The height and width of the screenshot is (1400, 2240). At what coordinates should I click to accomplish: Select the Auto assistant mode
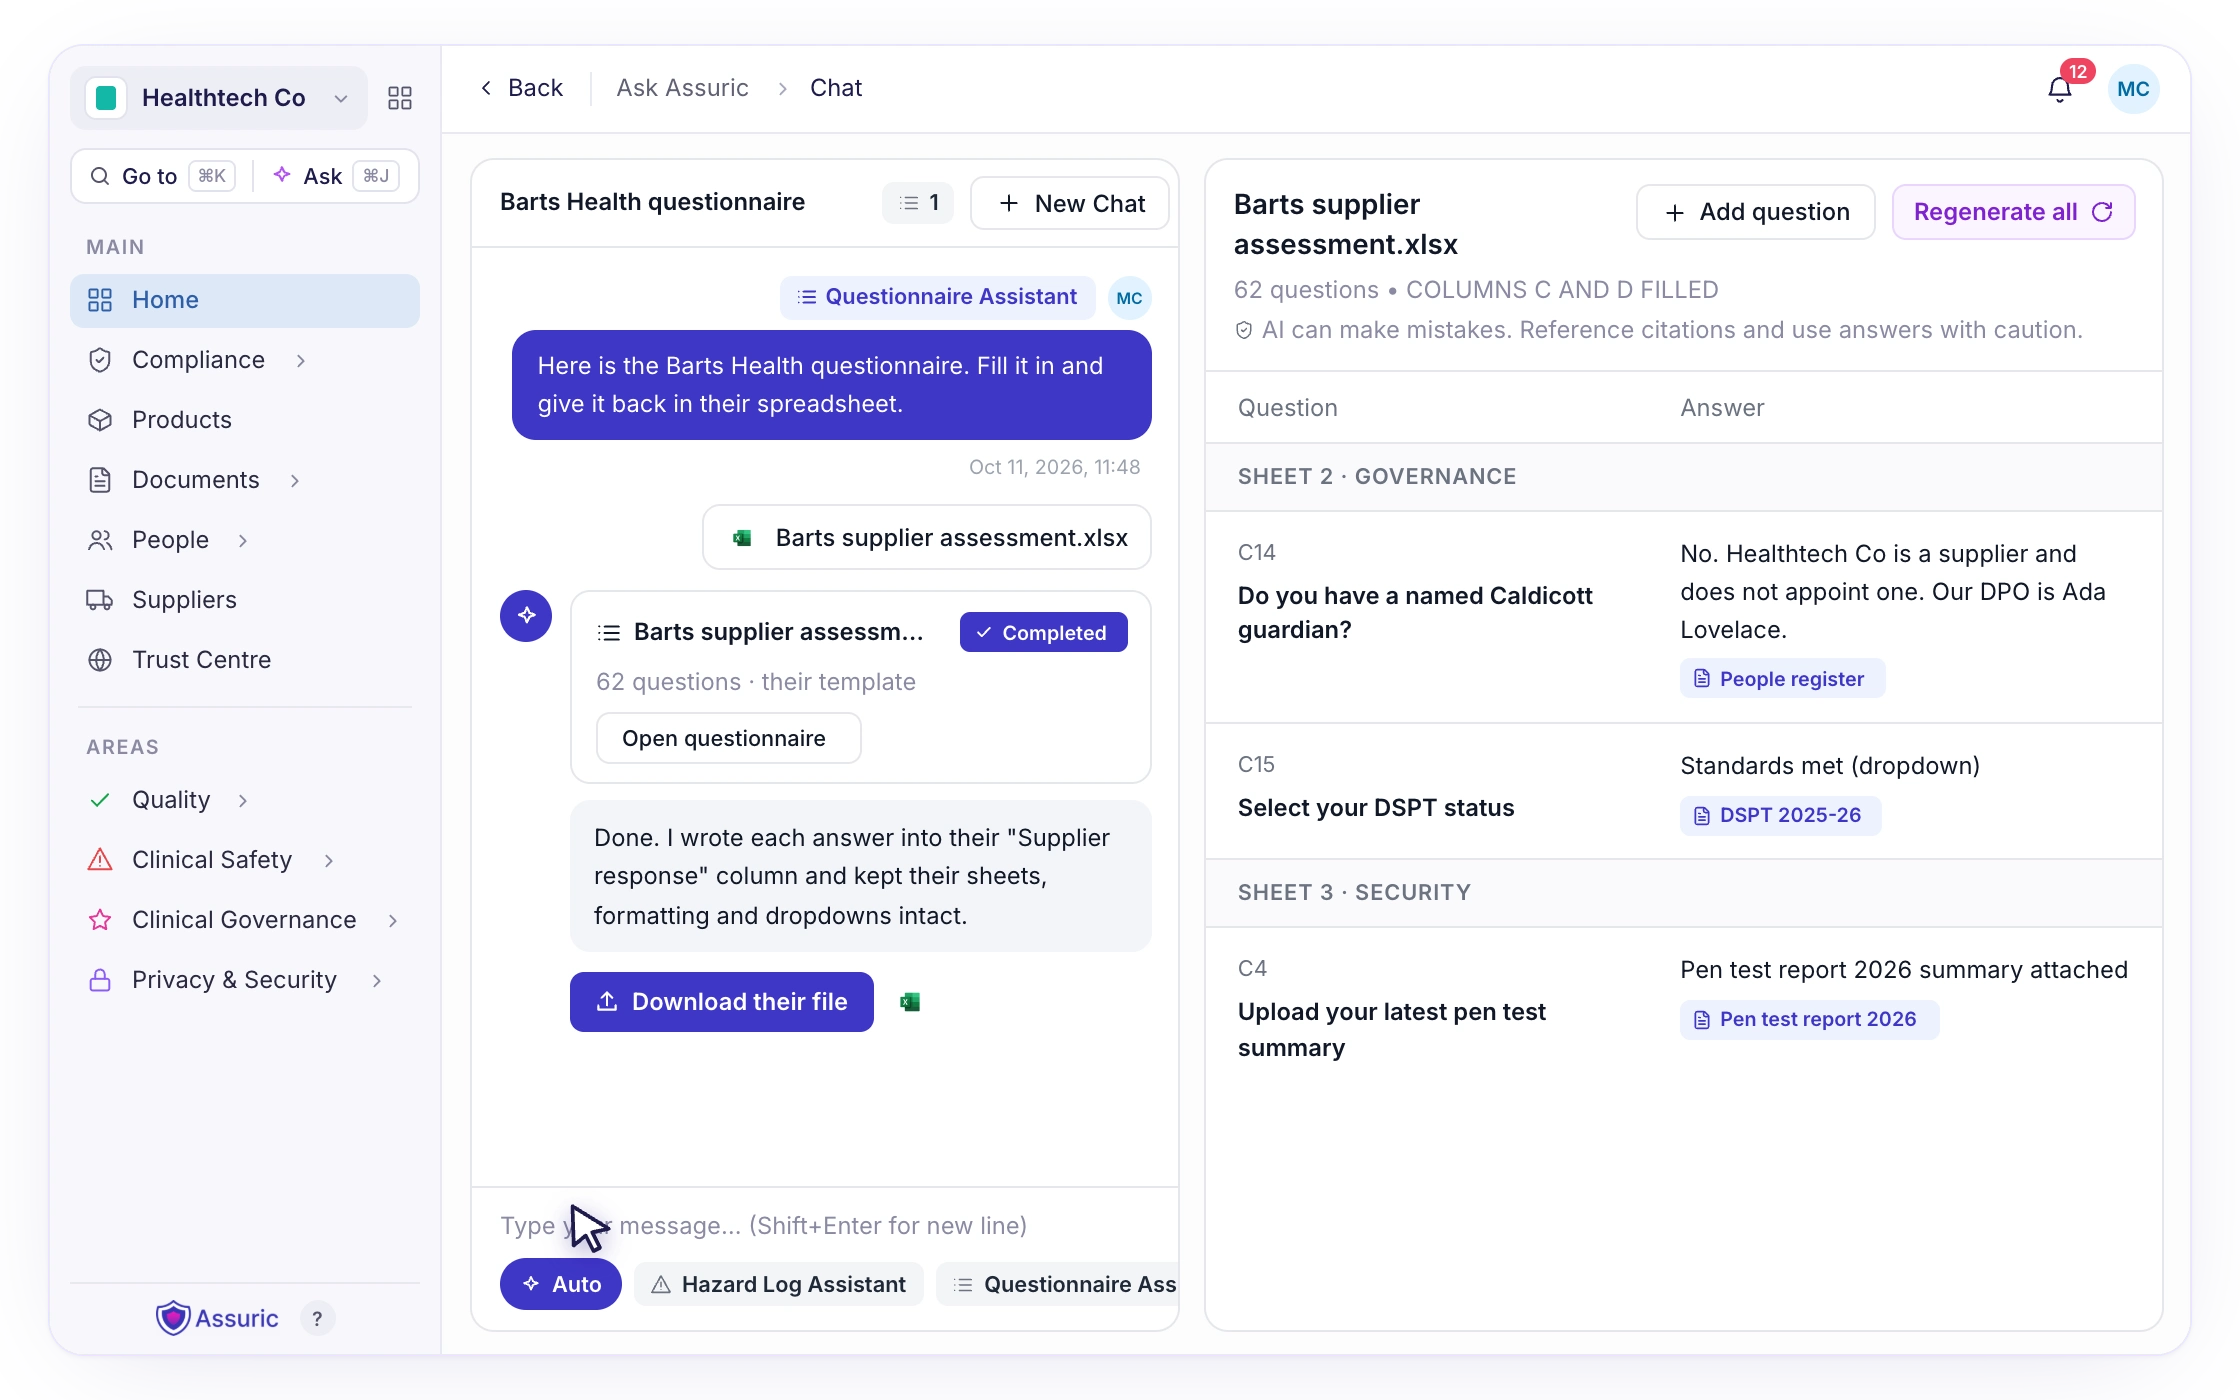[561, 1284]
